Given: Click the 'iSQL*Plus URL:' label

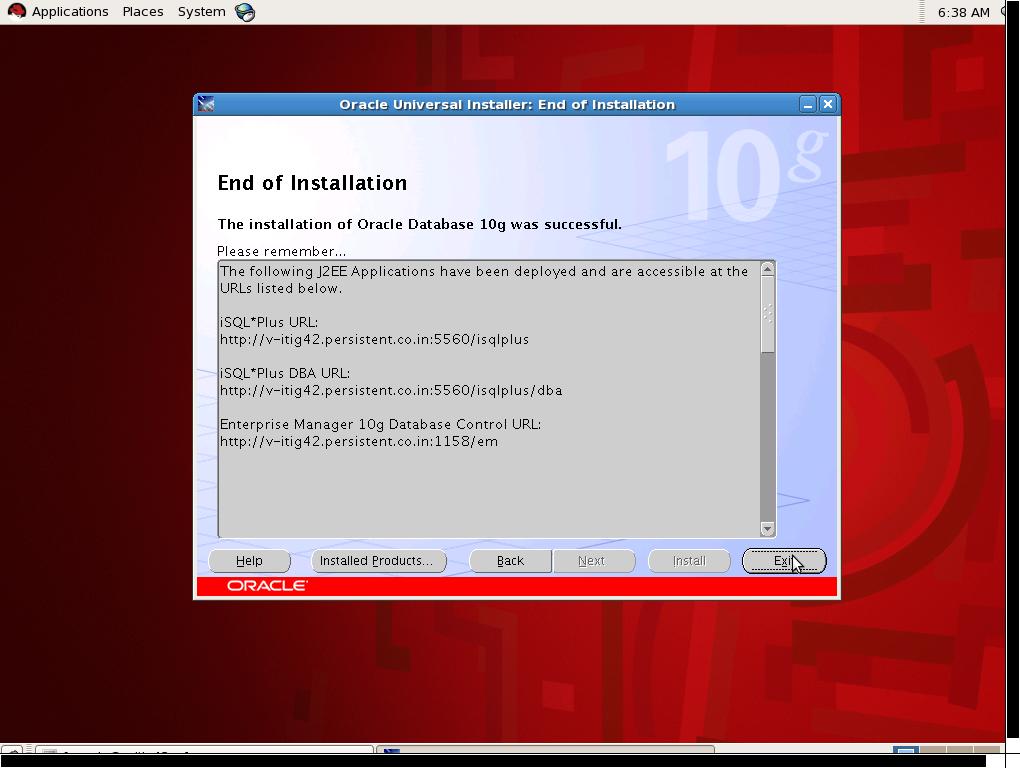Looking at the screenshot, I should click(x=269, y=323).
